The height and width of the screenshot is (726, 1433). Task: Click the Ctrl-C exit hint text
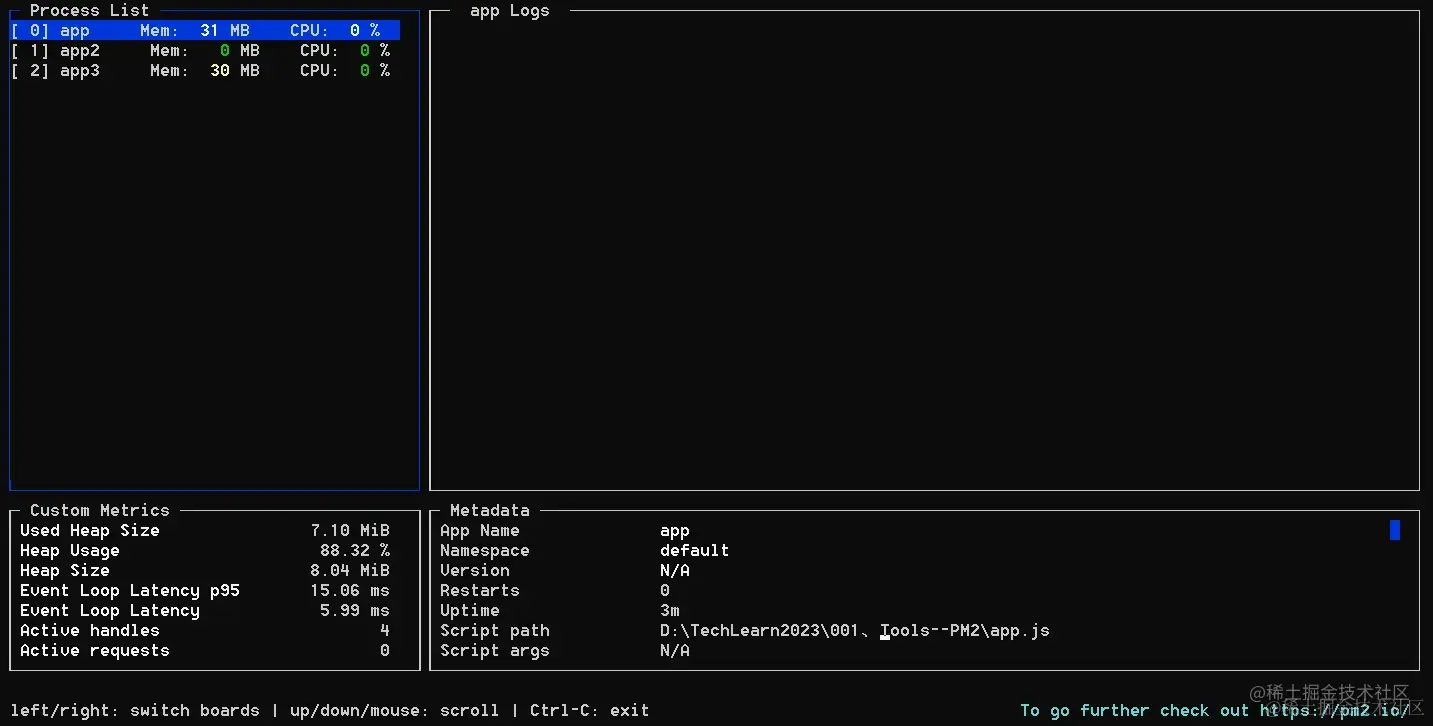[589, 710]
